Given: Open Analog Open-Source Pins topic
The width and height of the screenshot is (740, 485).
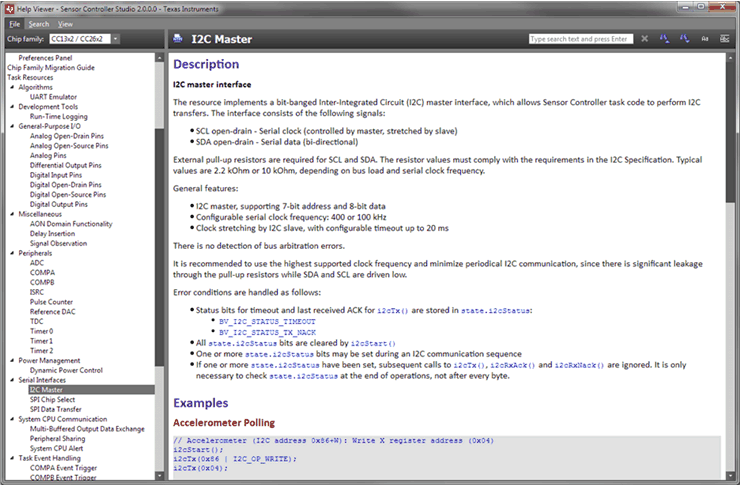Looking at the screenshot, I should pos(69,146).
